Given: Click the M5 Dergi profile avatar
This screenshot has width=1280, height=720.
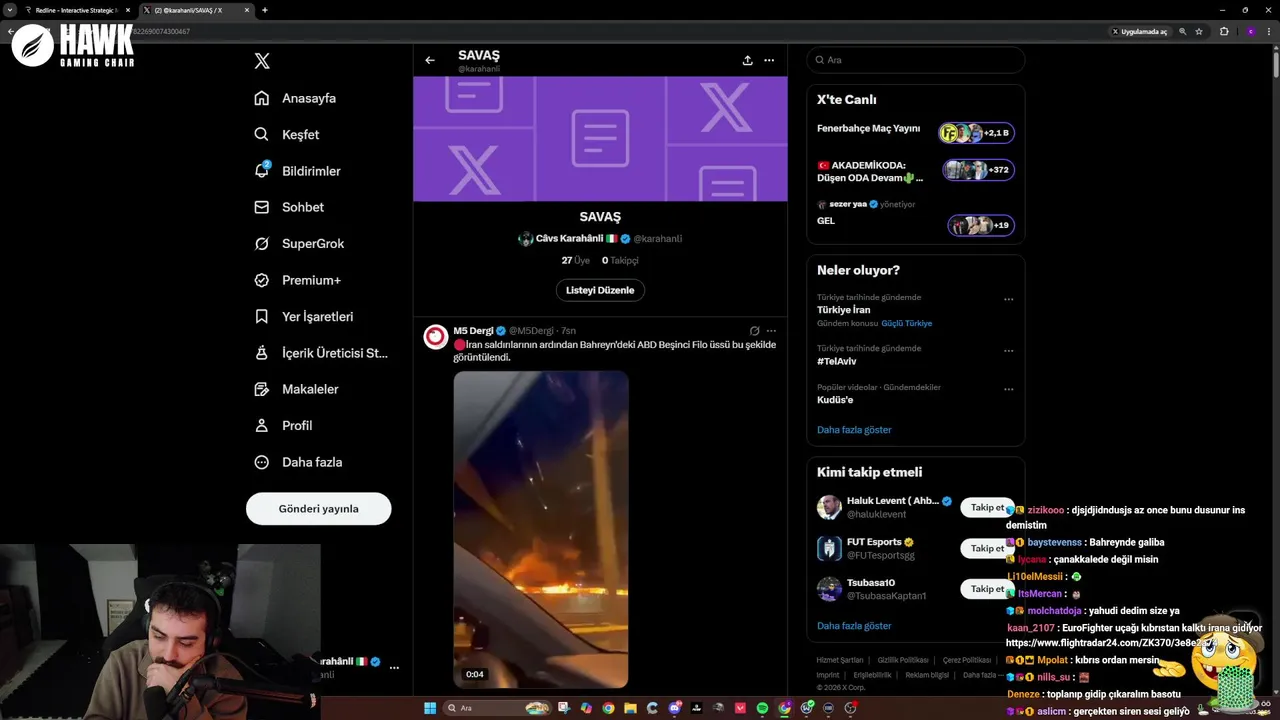Looking at the screenshot, I should tap(435, 336).
